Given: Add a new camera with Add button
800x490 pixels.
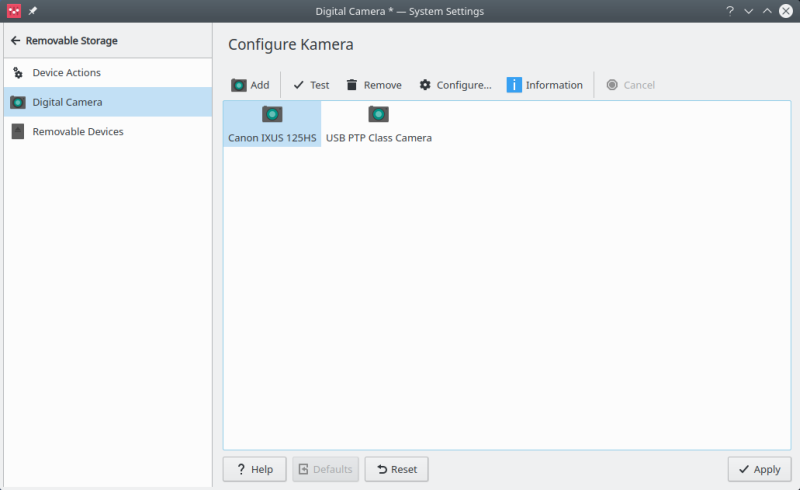Looking at the screenshot, I should coord(250,85).
